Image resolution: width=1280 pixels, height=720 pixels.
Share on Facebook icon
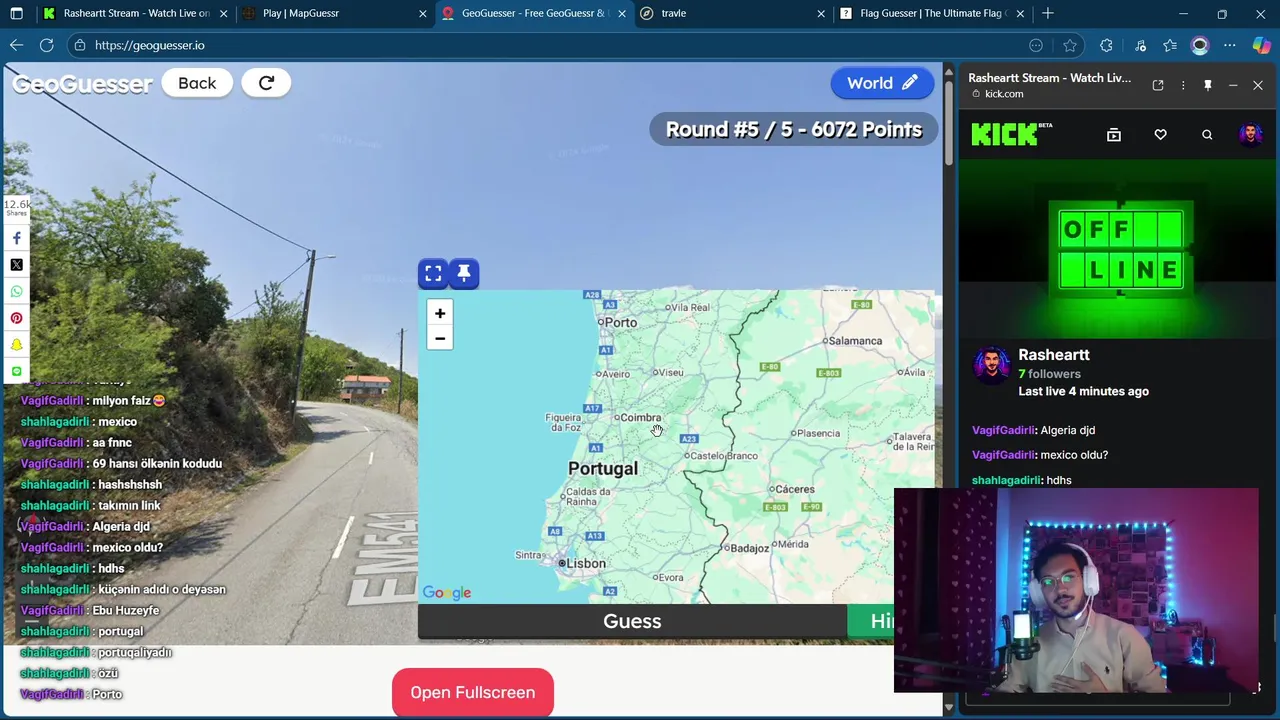(x=16, y=238)
